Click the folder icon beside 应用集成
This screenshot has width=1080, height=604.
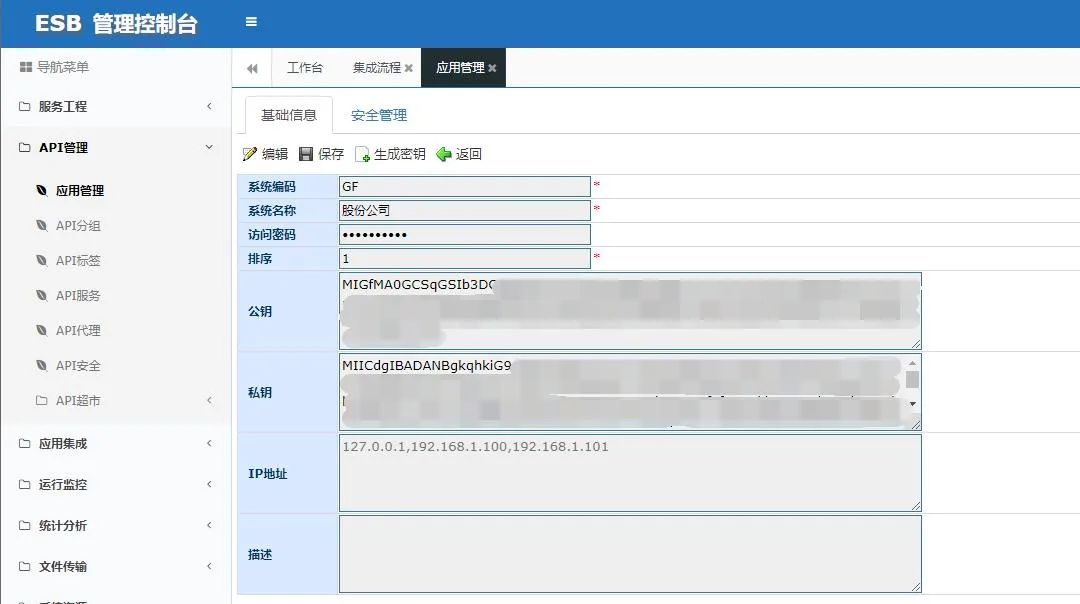[25, 444]
